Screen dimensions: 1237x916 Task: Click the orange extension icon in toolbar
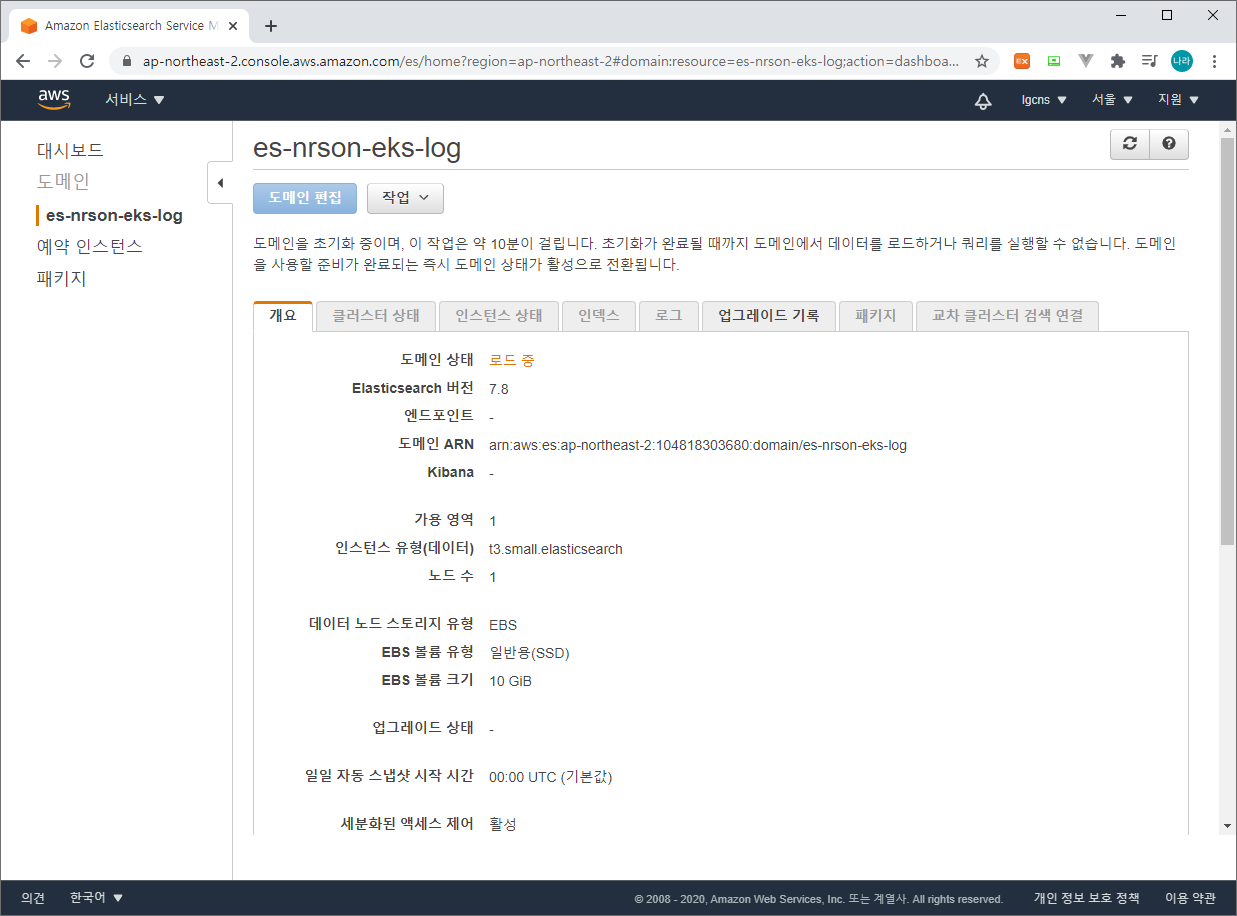coord(1022,61)
